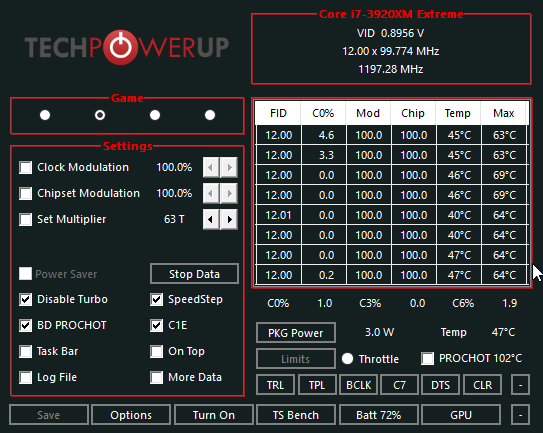
Task: Click the TechPowerUp power logo icon
Action: tap(121, 47)
